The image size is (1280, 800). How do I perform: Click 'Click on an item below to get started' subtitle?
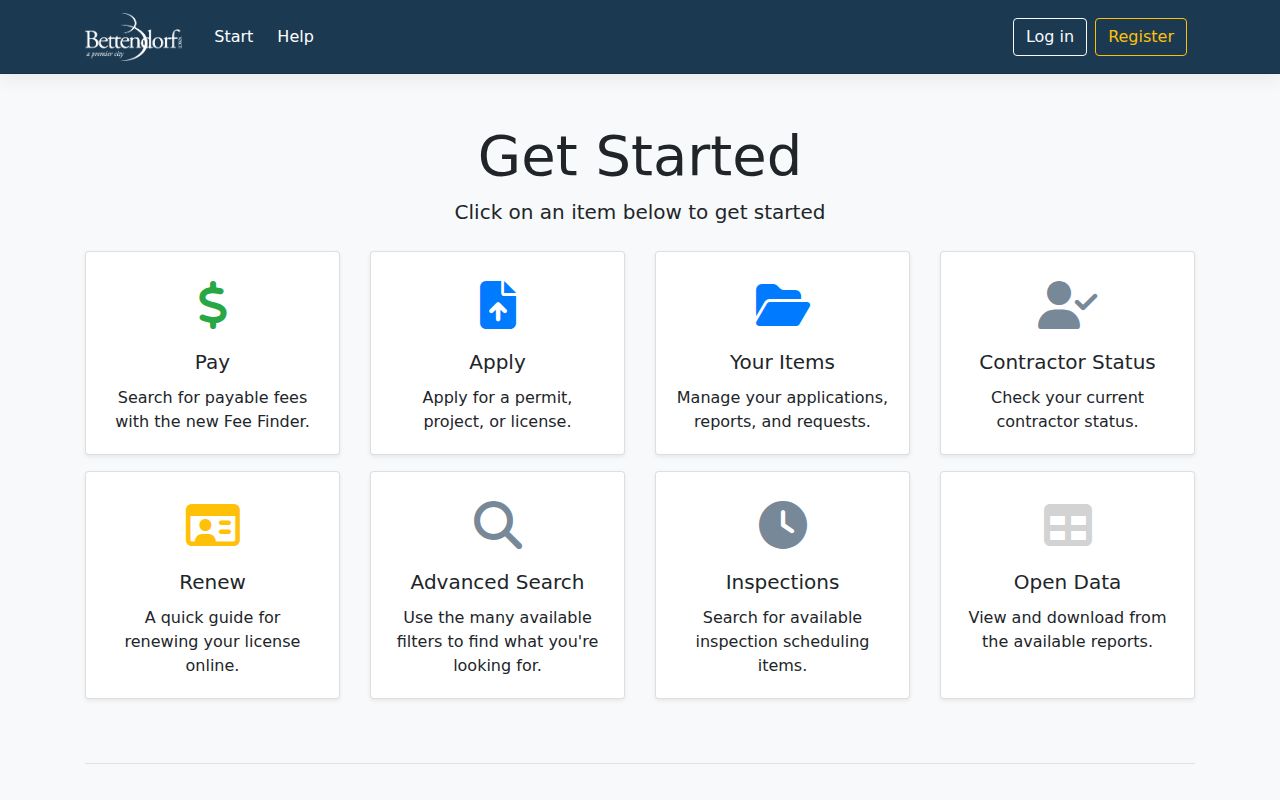pyautogui.click(x=640, y=212)
